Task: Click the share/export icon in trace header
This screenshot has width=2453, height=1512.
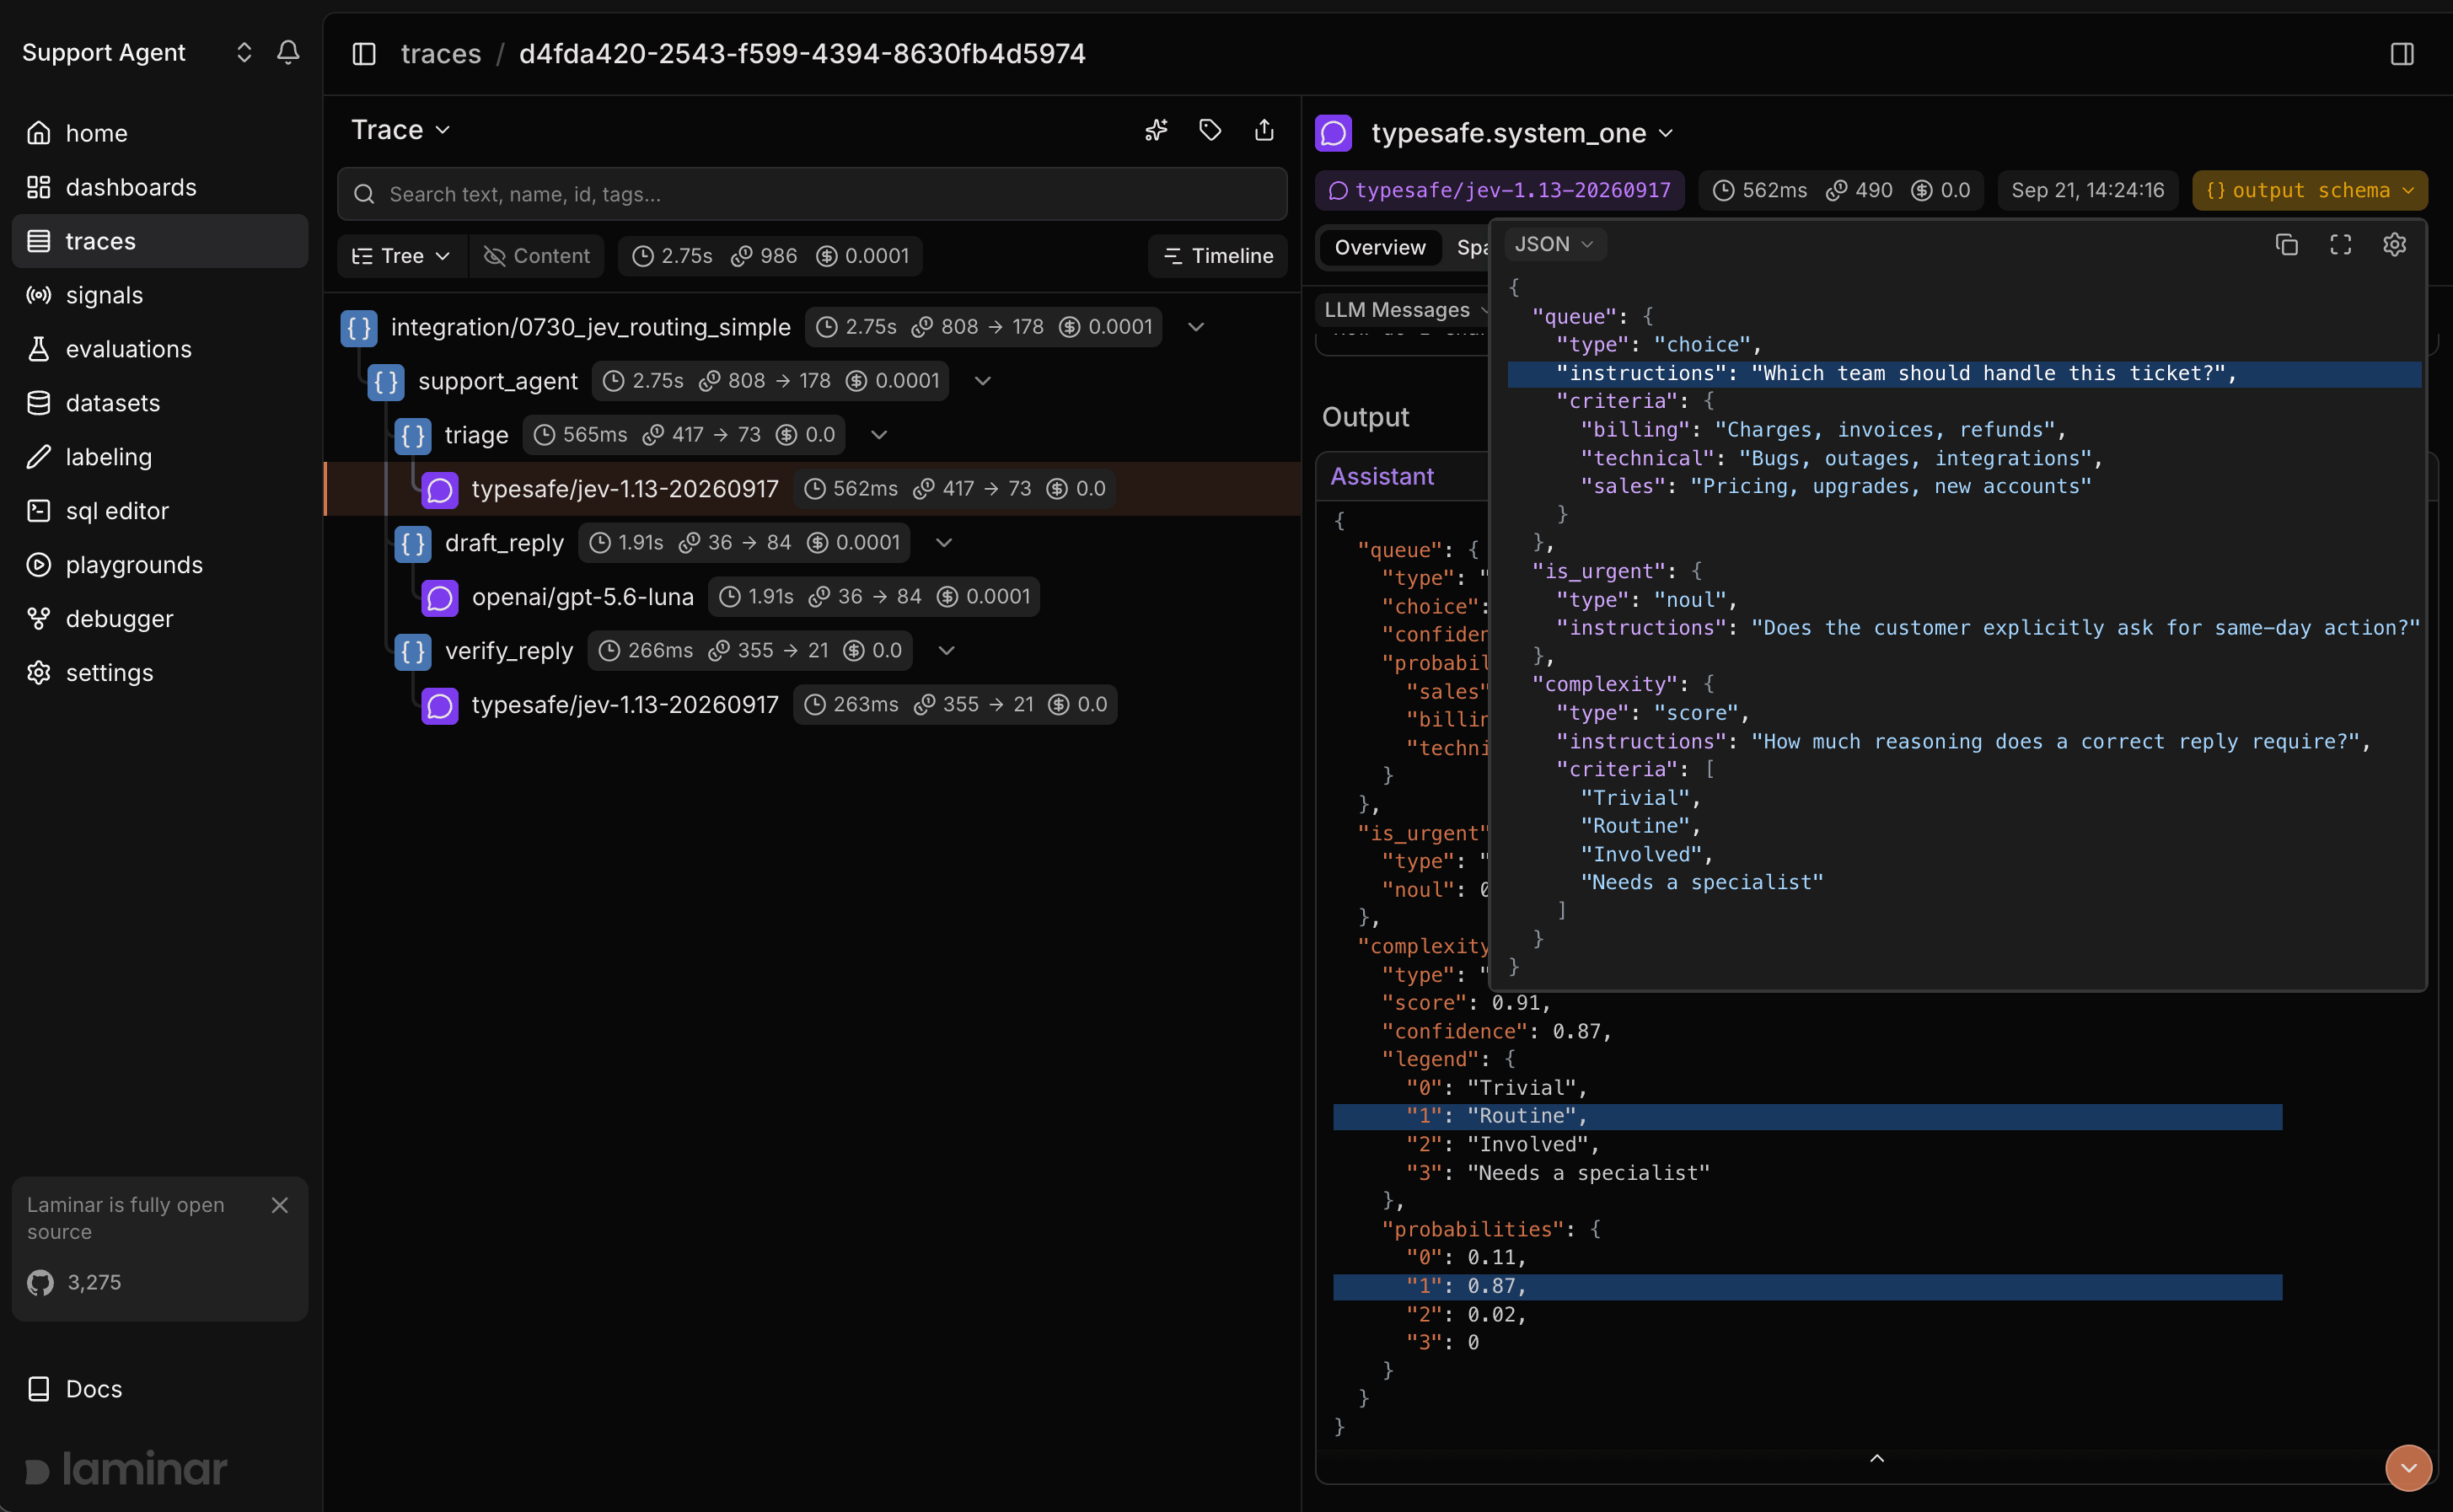Action: 1264,130
